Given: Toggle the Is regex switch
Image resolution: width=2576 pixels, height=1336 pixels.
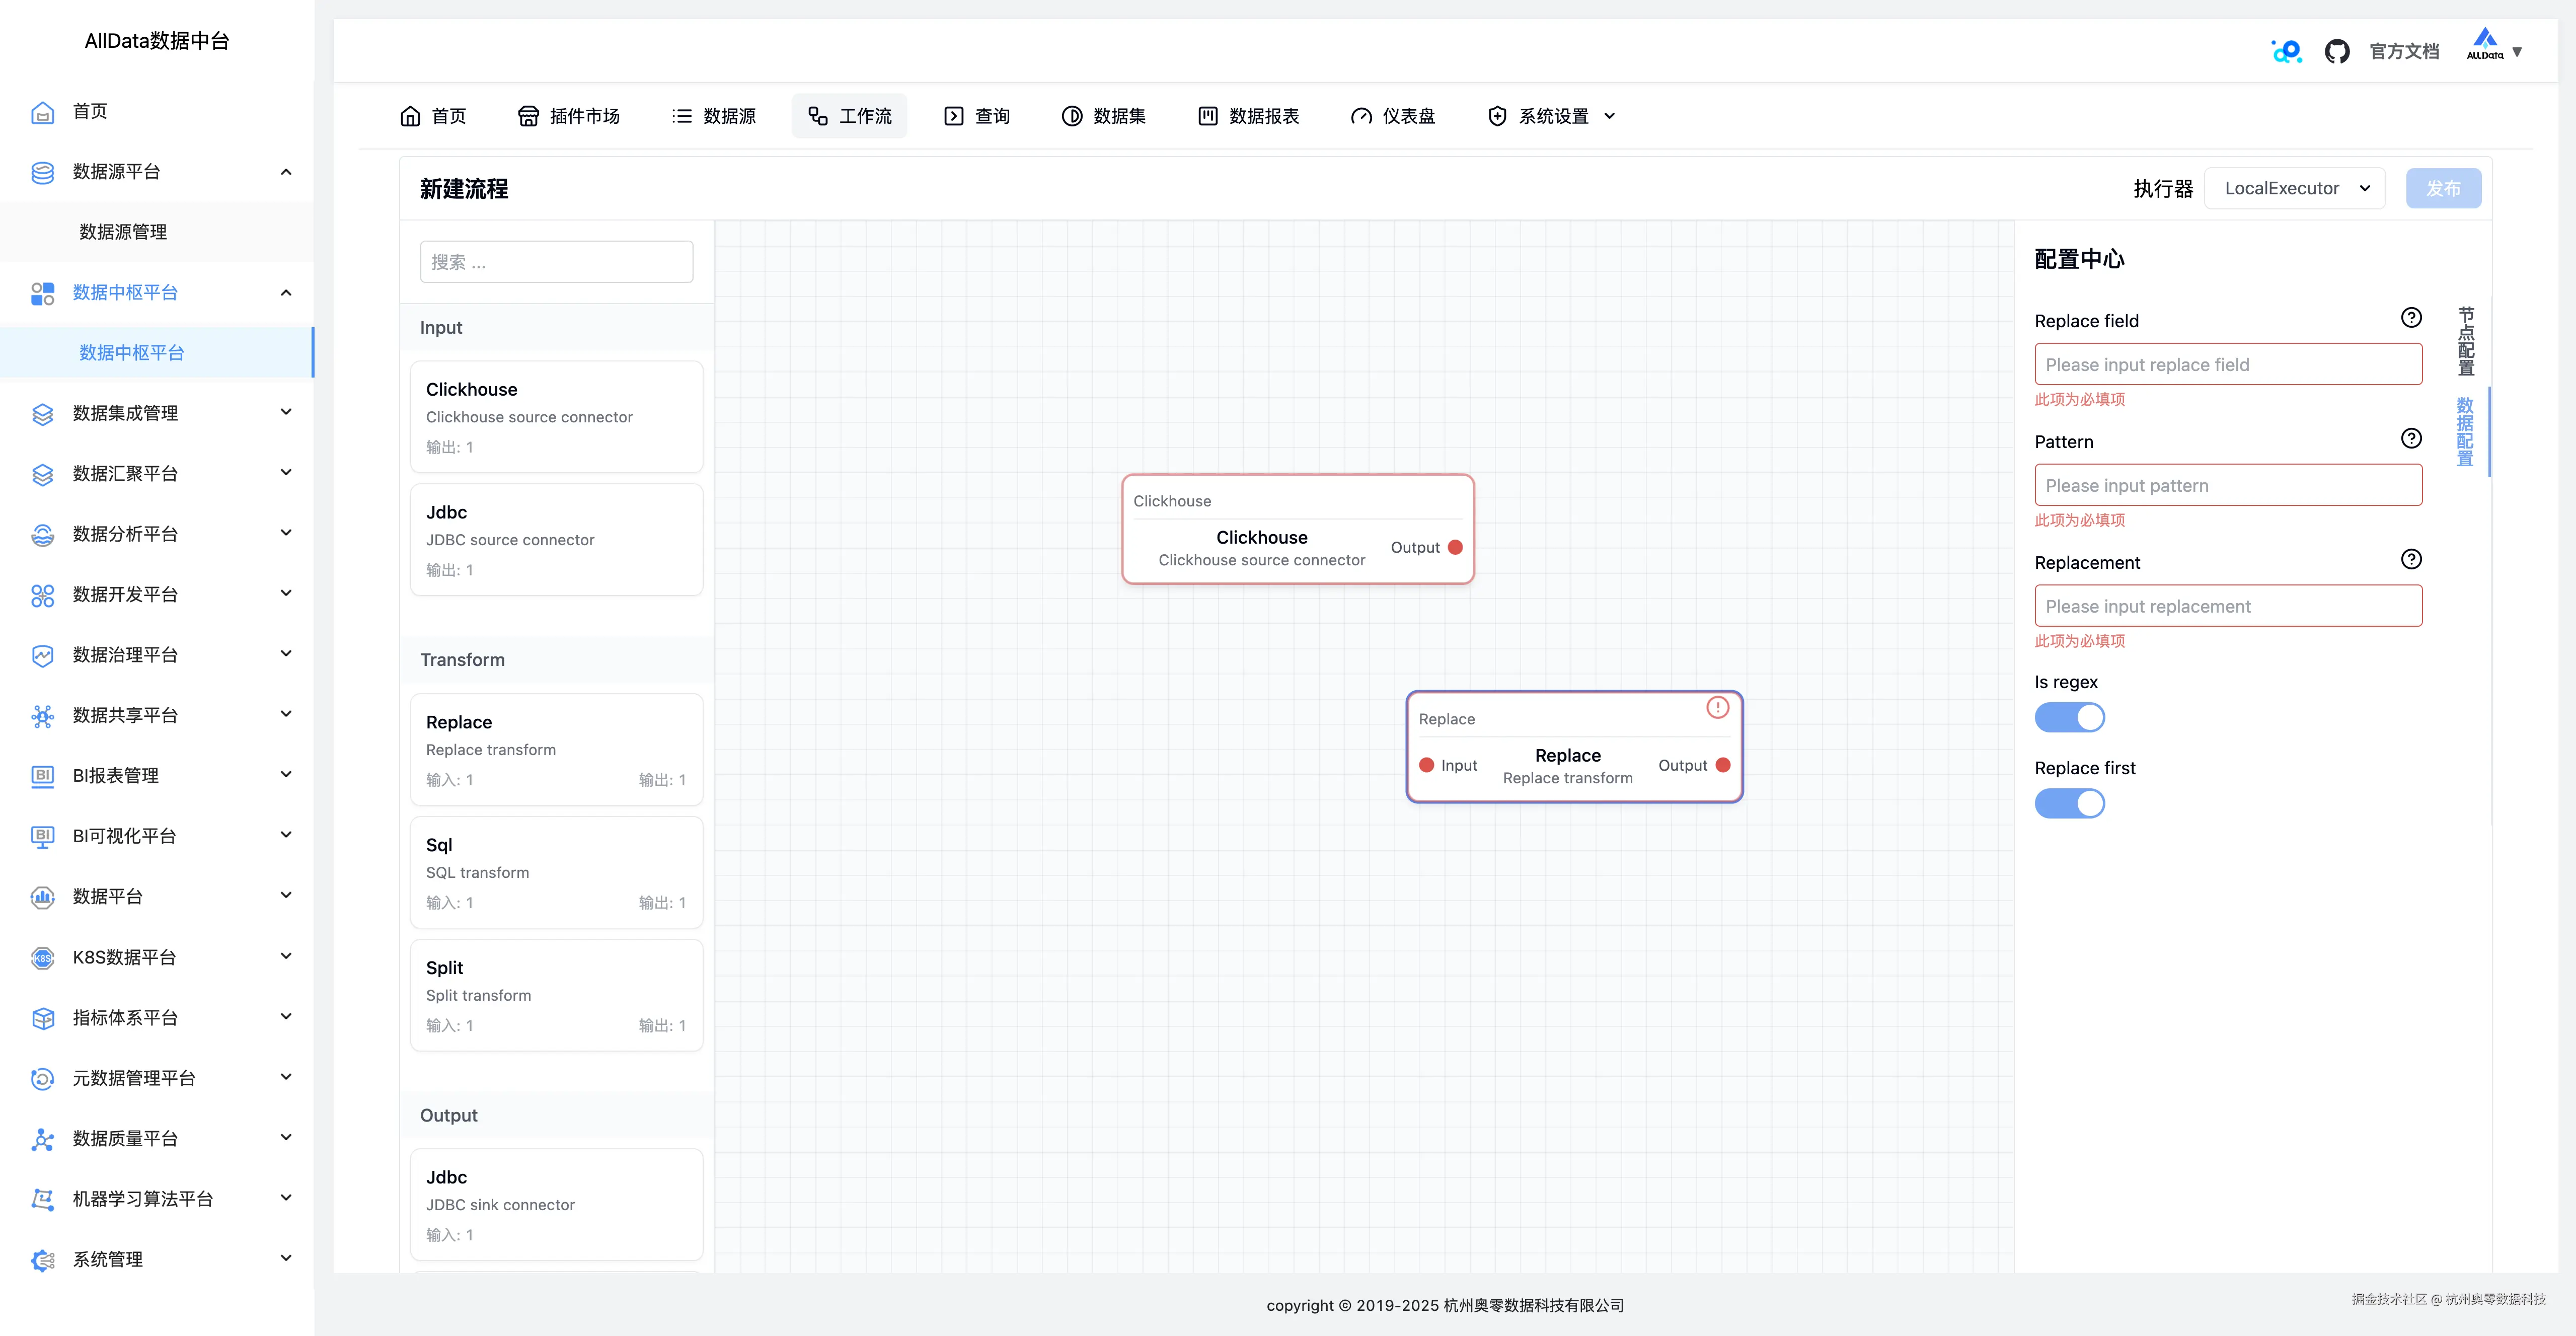Looking at the screenshot, I should coord(2069,718).
